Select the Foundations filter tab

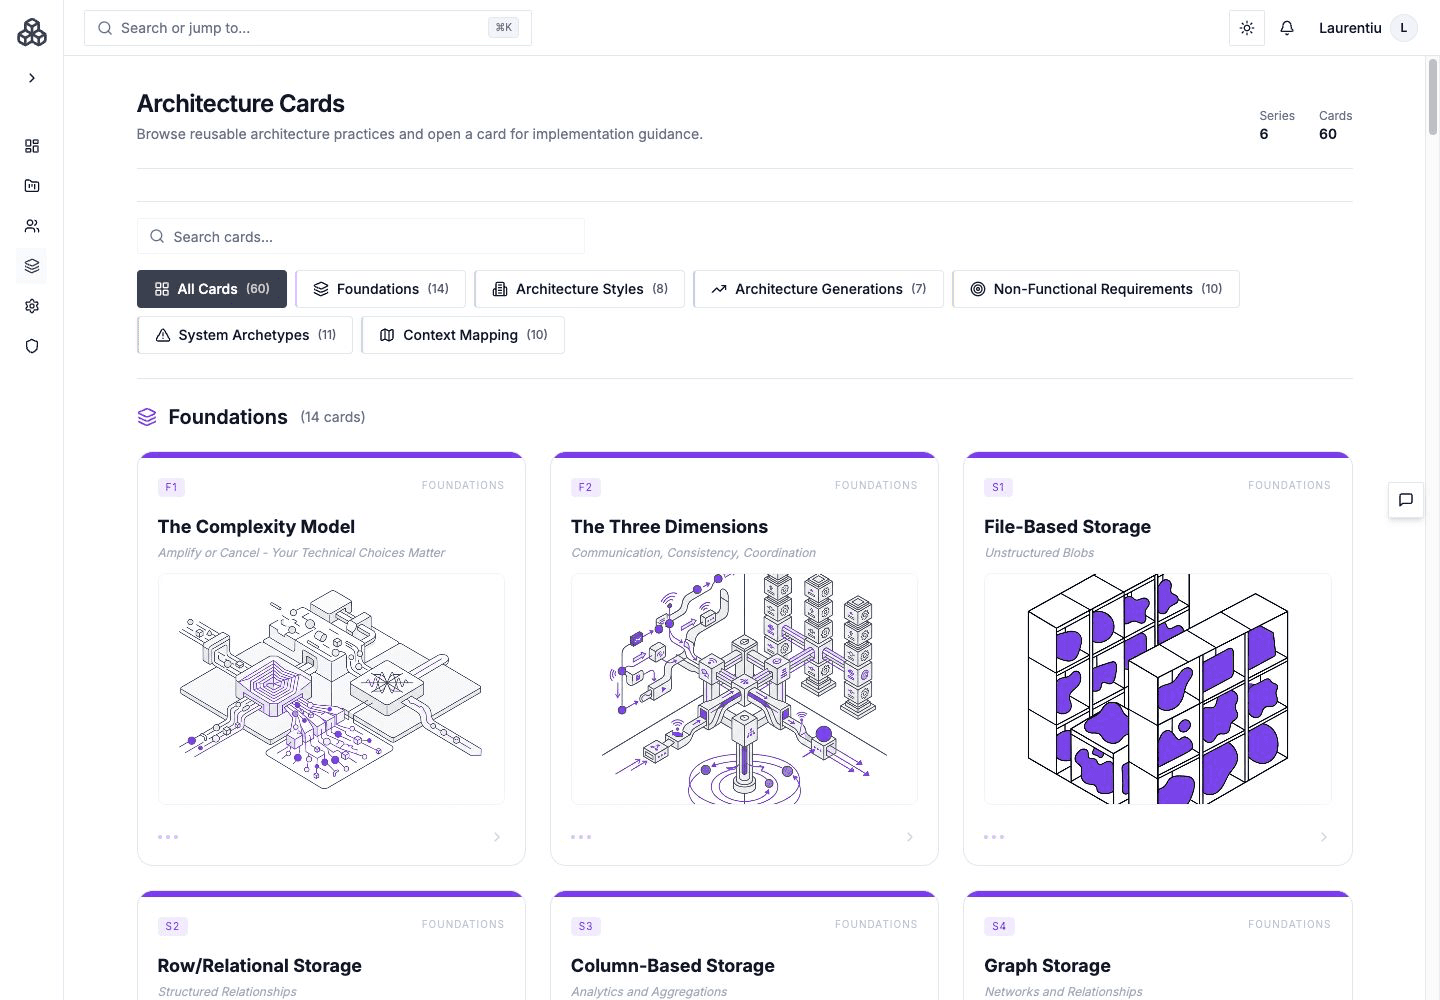[x=381, y=289]
